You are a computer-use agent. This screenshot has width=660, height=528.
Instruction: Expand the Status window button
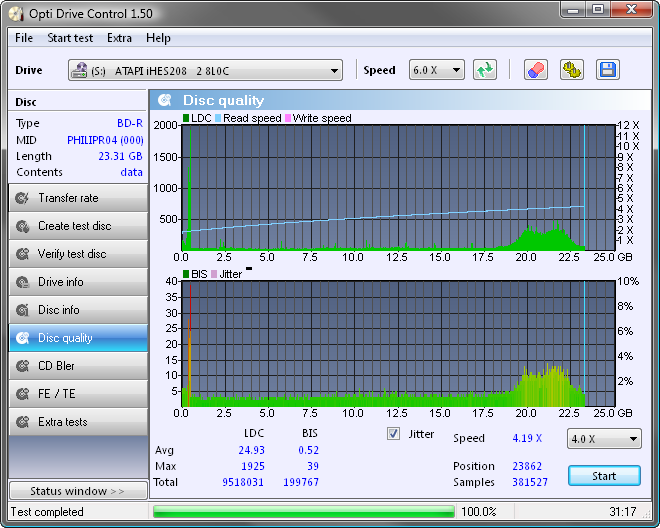(78, 491)
